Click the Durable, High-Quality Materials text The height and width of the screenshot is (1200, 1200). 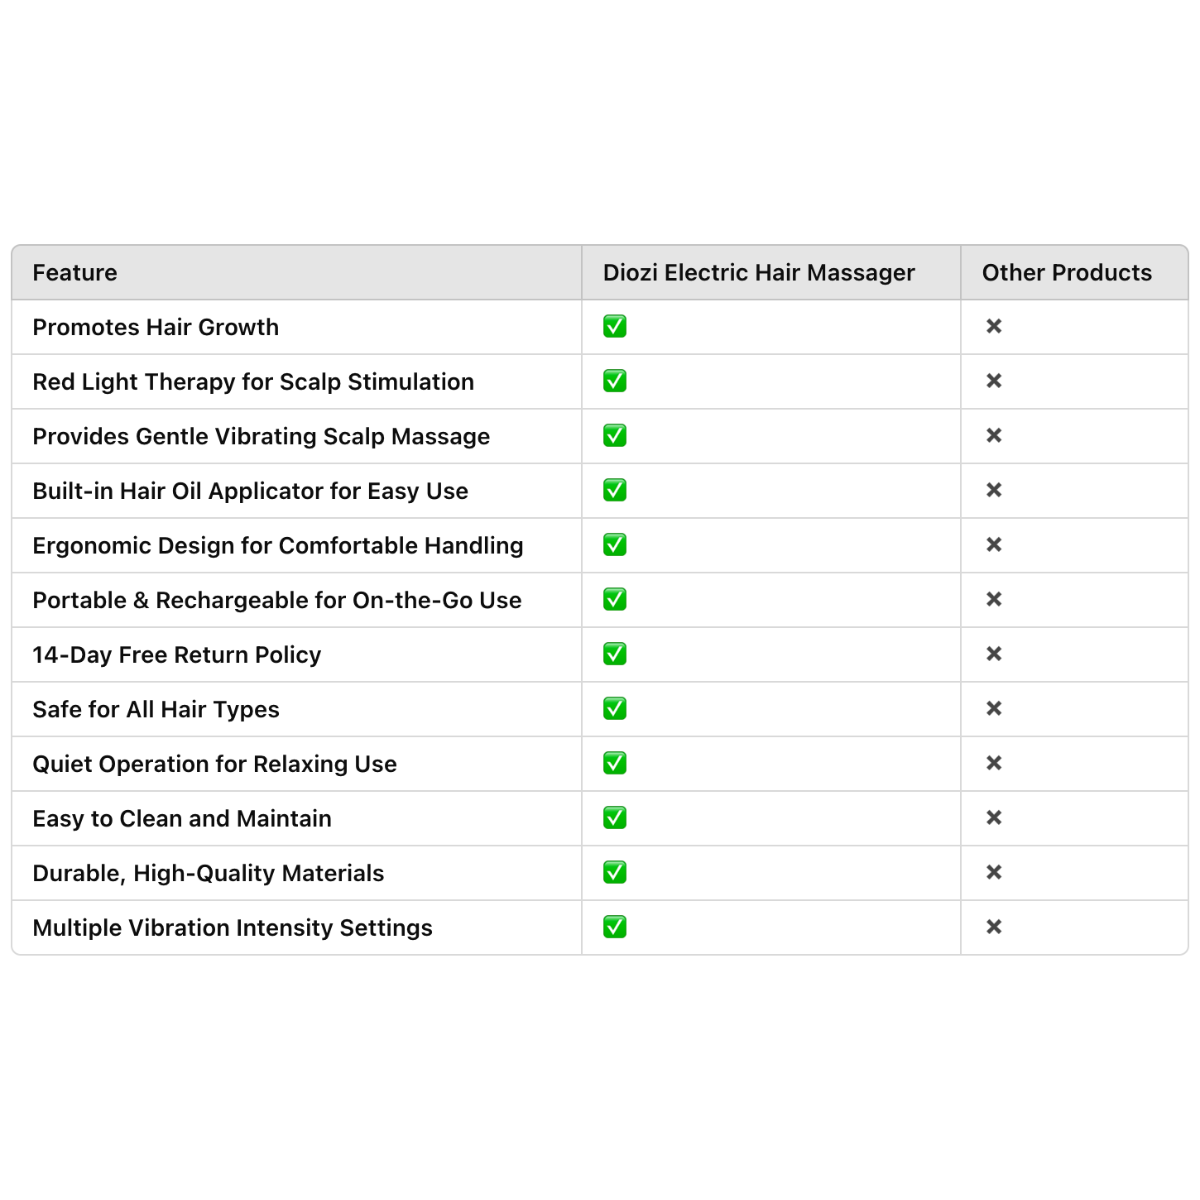[x=208, y=874]
